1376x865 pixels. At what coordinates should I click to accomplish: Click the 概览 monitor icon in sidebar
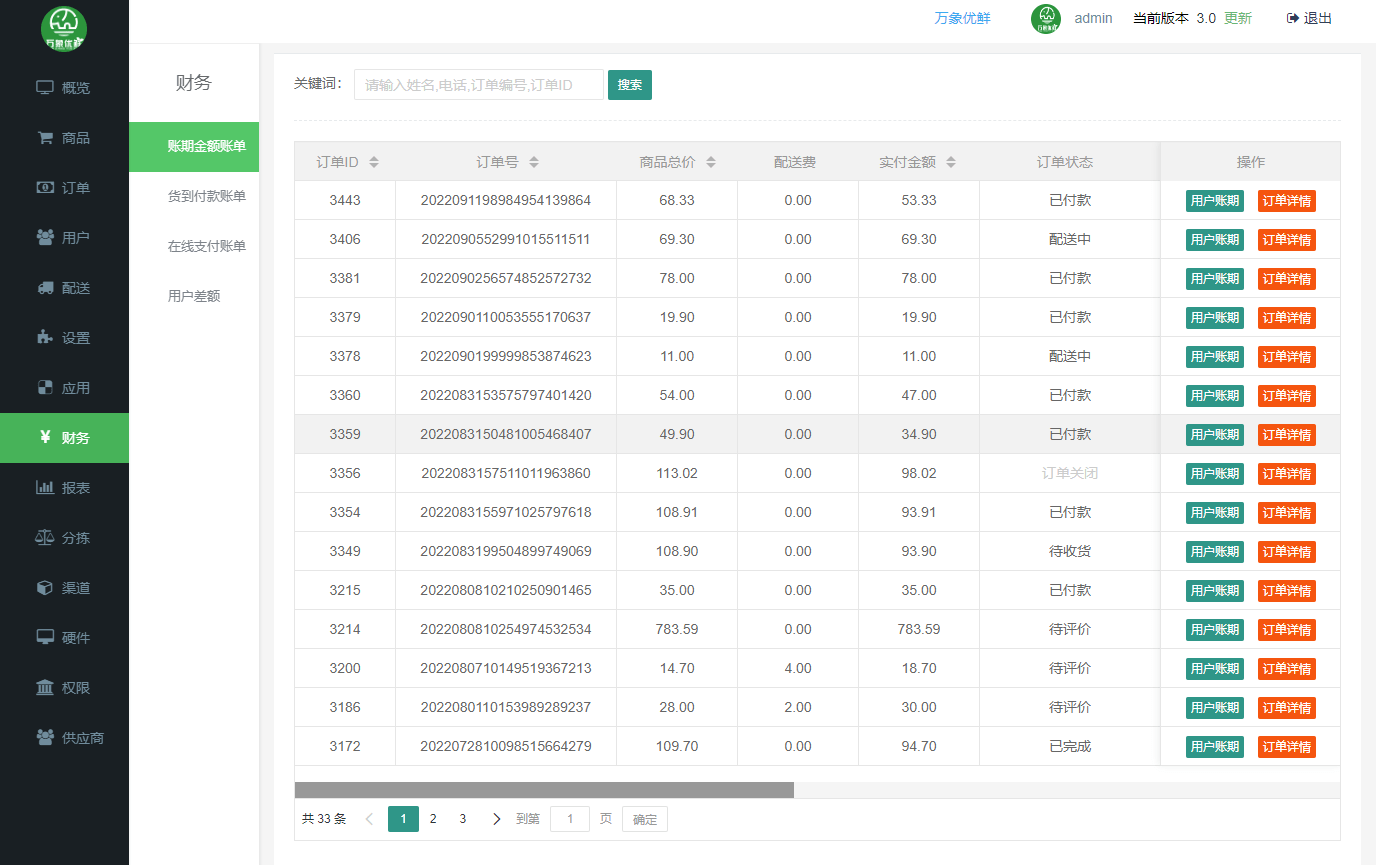click(45, 88)
